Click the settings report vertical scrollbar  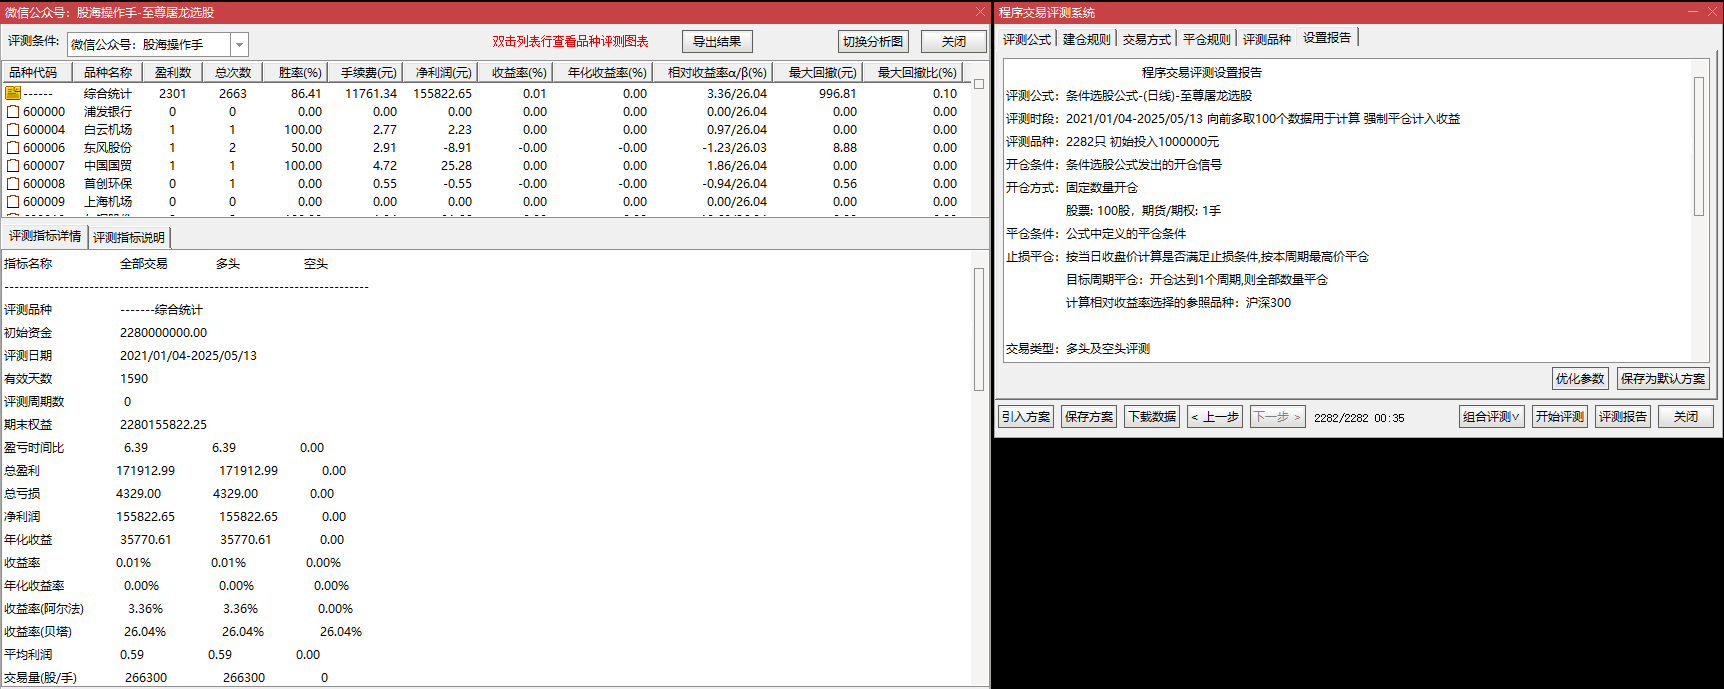point(1698,146)
